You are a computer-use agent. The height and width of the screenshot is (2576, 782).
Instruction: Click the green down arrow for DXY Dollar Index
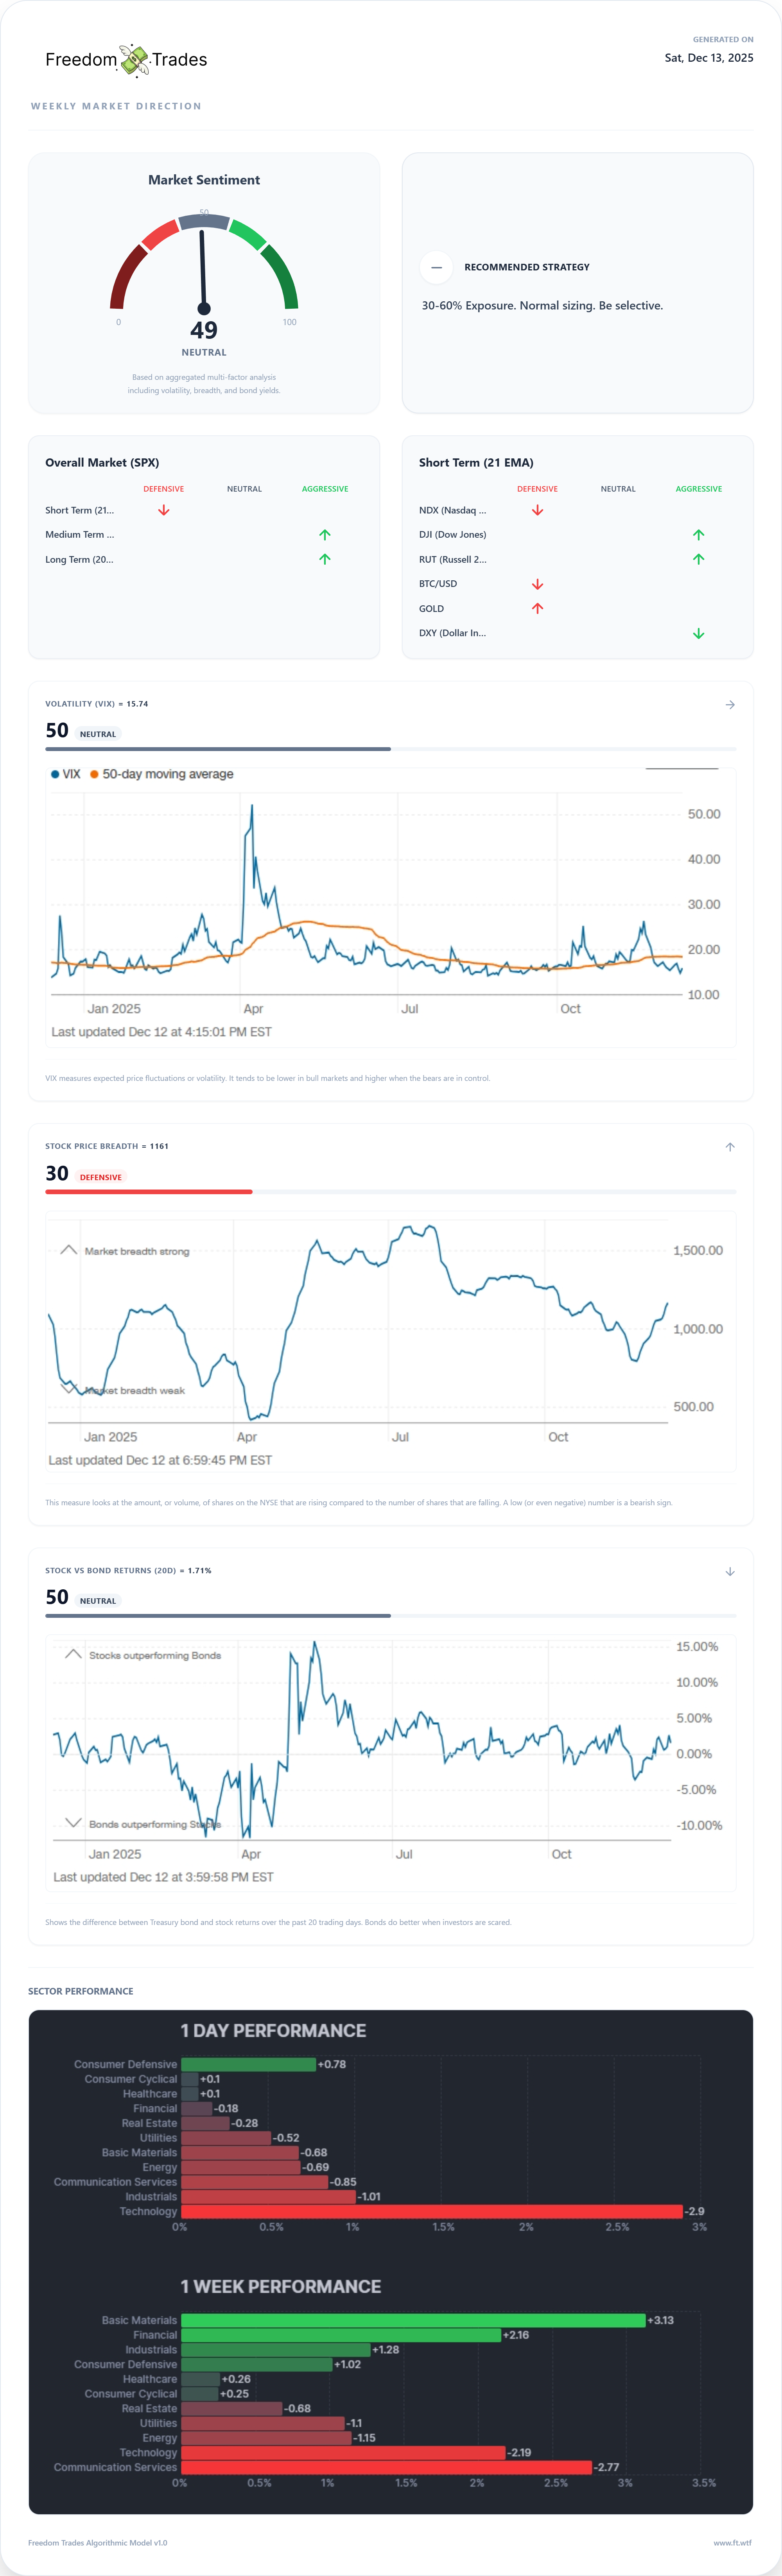point(698,633)
